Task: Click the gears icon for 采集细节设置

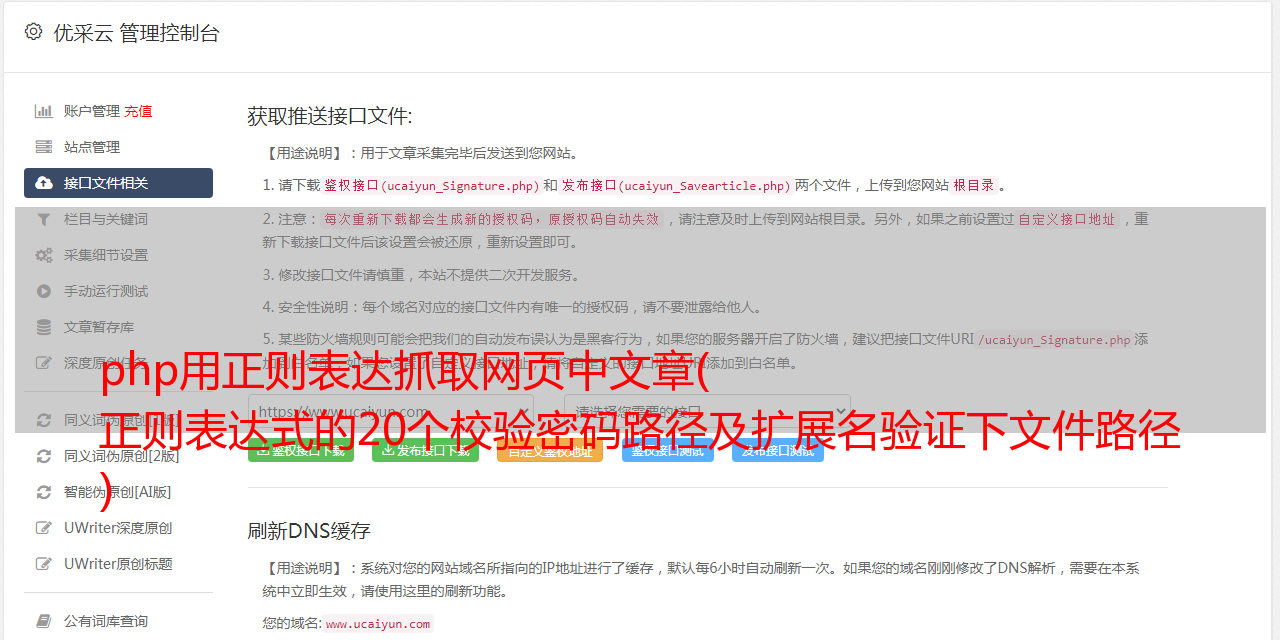Action: [x=44, y=255]
